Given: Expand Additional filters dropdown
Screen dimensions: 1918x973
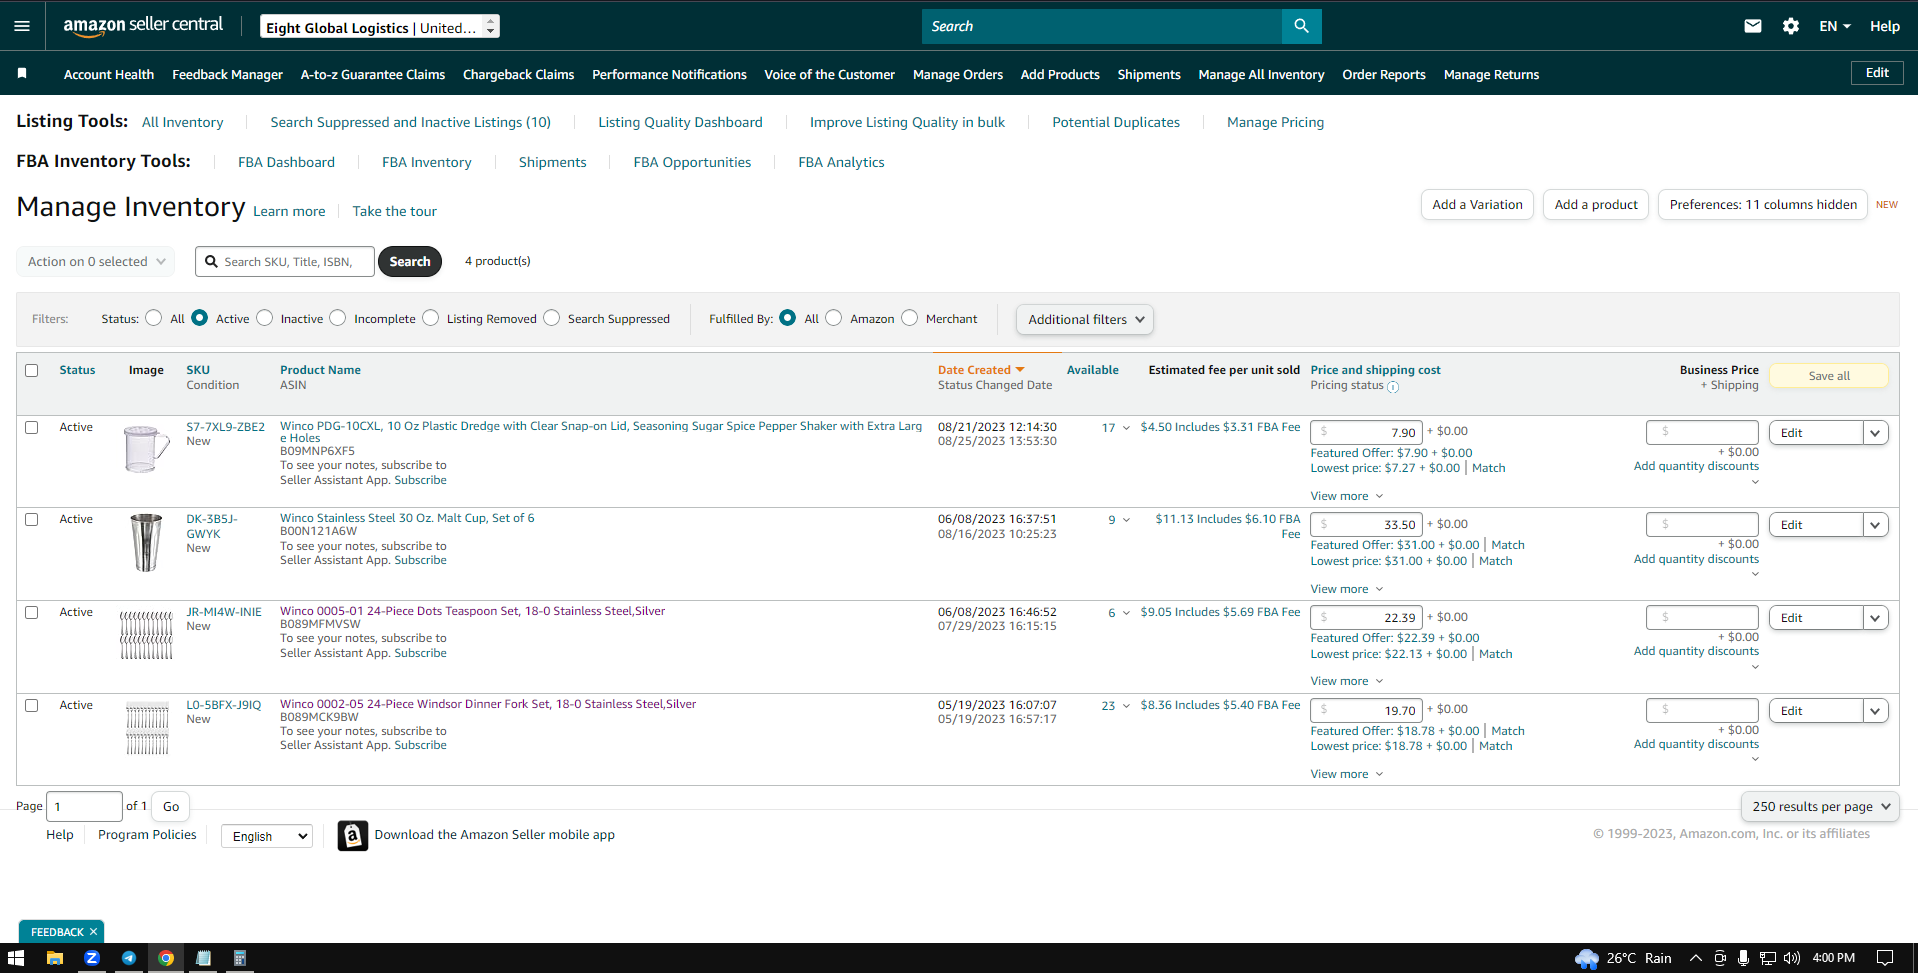Looking at the screenshot, I should (x=1085, y=319).
